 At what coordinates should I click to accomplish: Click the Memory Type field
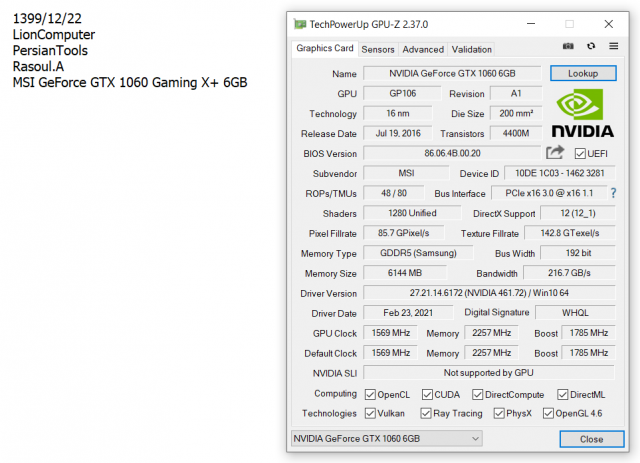tap(418, 253)
